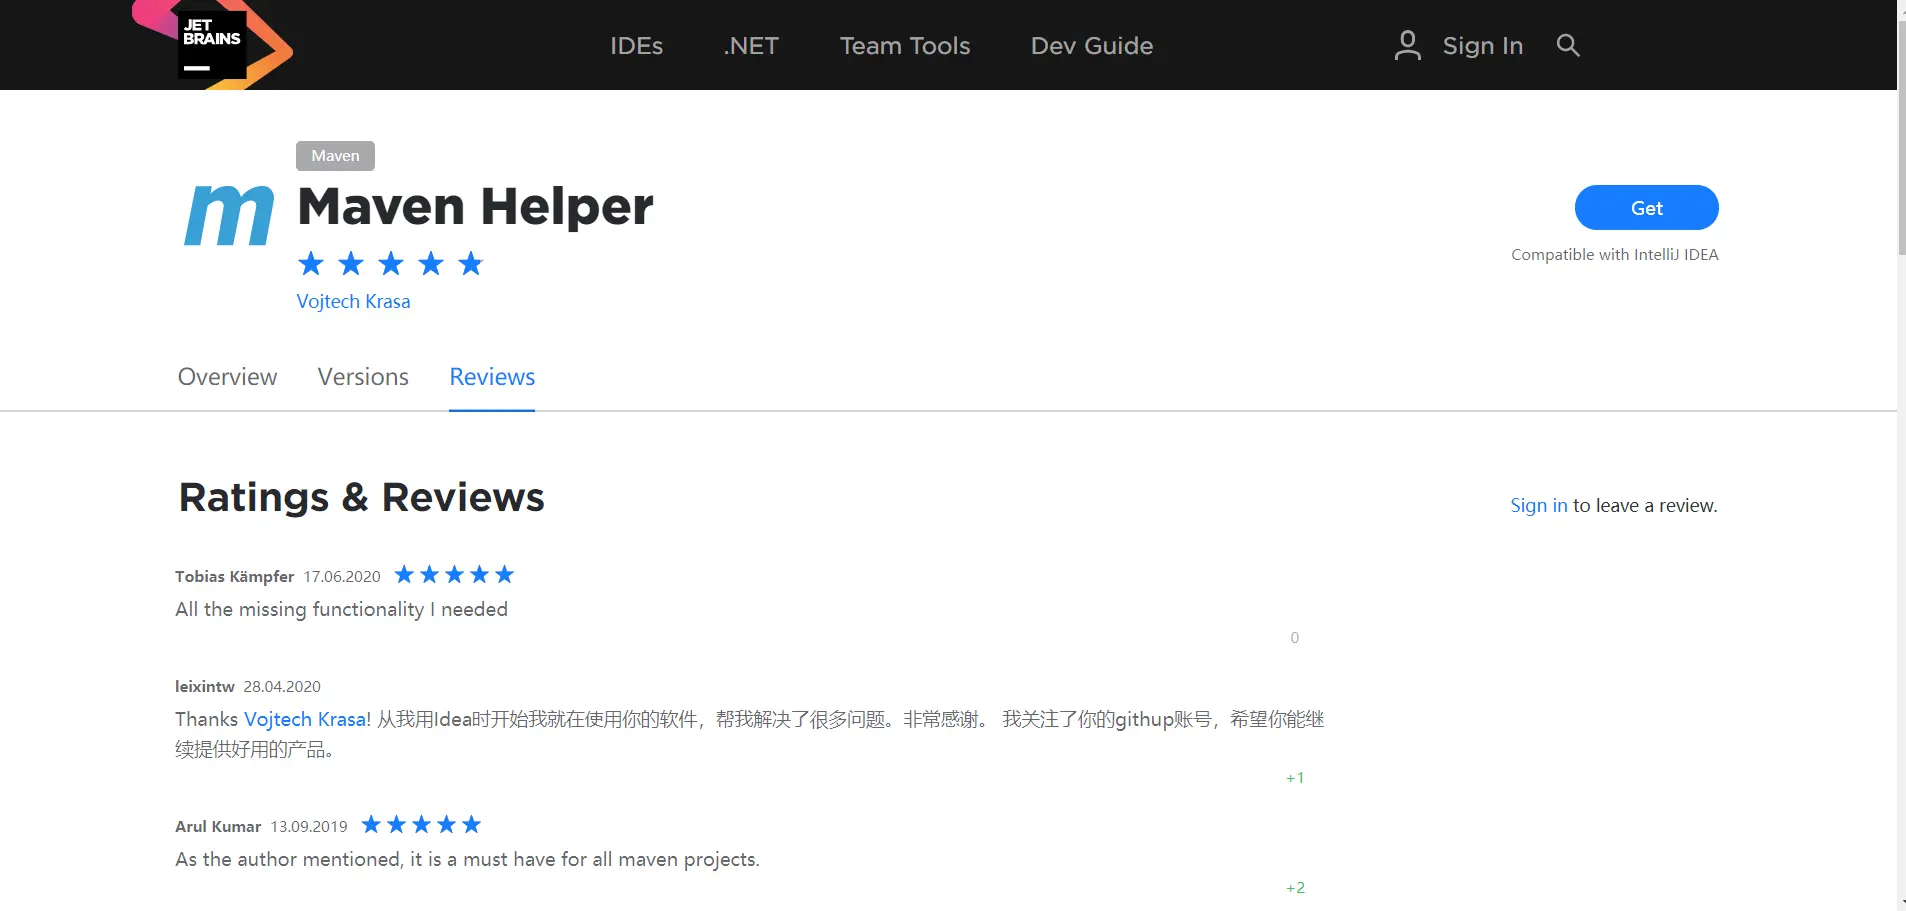Open the IDEs menu
This screenshot has height=911, width=1906.
(x=637, y=45)
